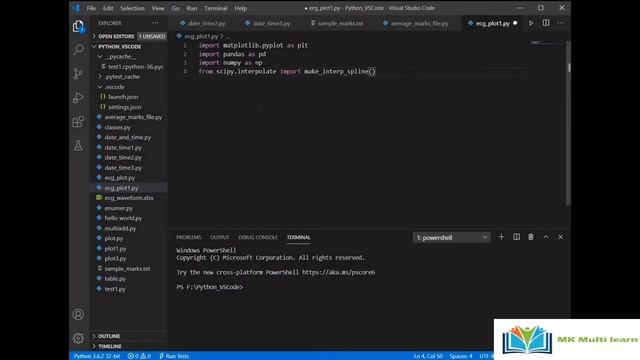Run Python file with play icon
640x360 pixels.
click(x=531, y=23)
